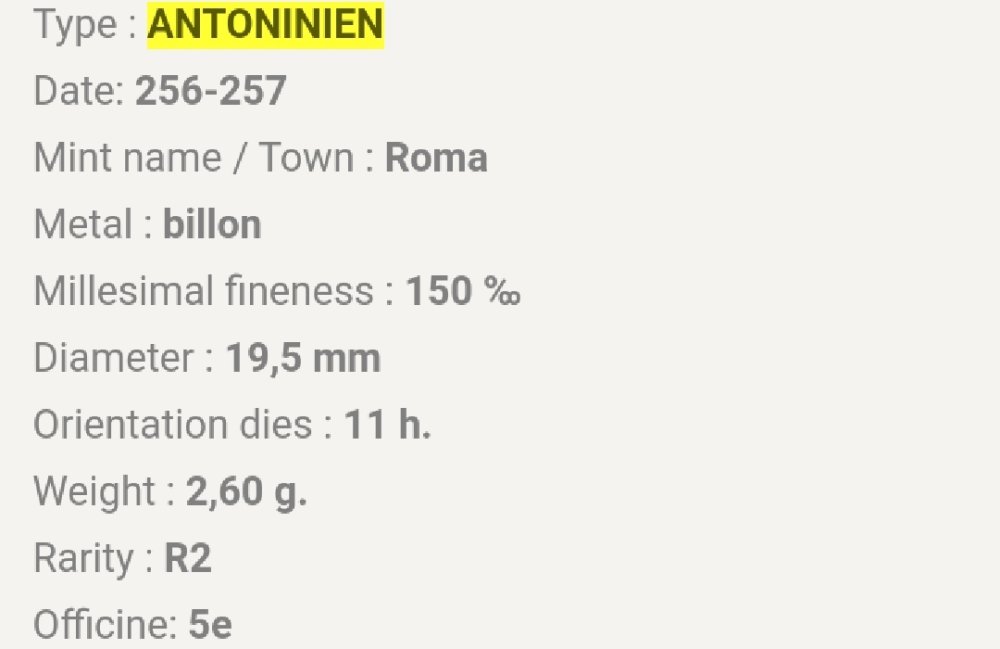Screen dimensions: 1000x649
Task: Click the highlighted ANTONINIEN type value
Action: pyautogui.click(x=265, y=26)
